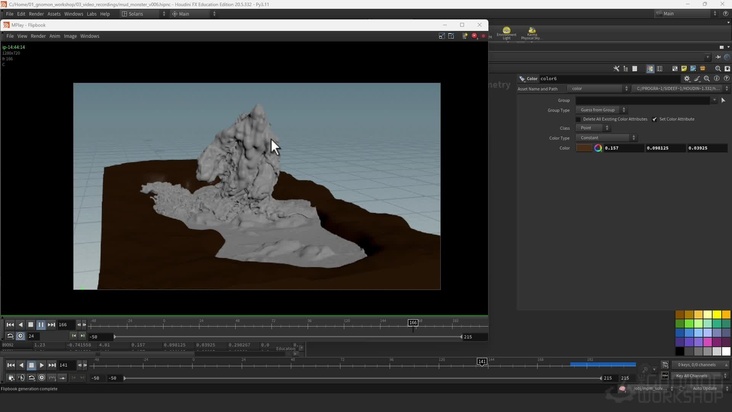
Task: Enable Delete All Existing Color Attributes
Action: click(x=578, y=119)
